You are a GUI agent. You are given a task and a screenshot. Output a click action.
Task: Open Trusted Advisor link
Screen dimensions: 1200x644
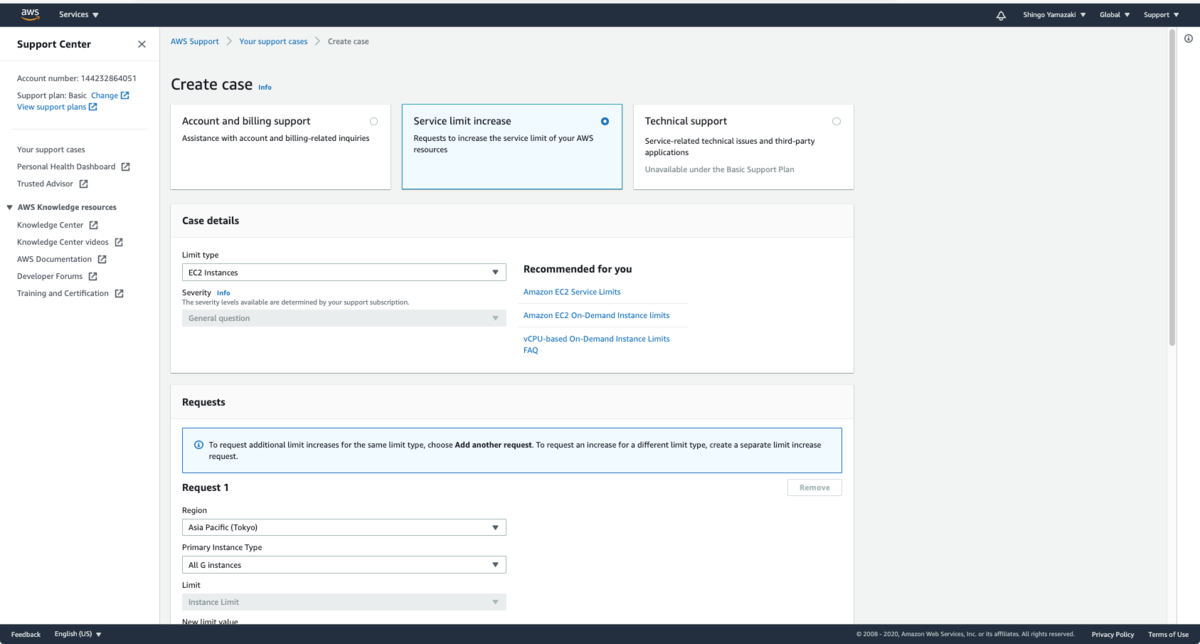(x=46, y=184)
